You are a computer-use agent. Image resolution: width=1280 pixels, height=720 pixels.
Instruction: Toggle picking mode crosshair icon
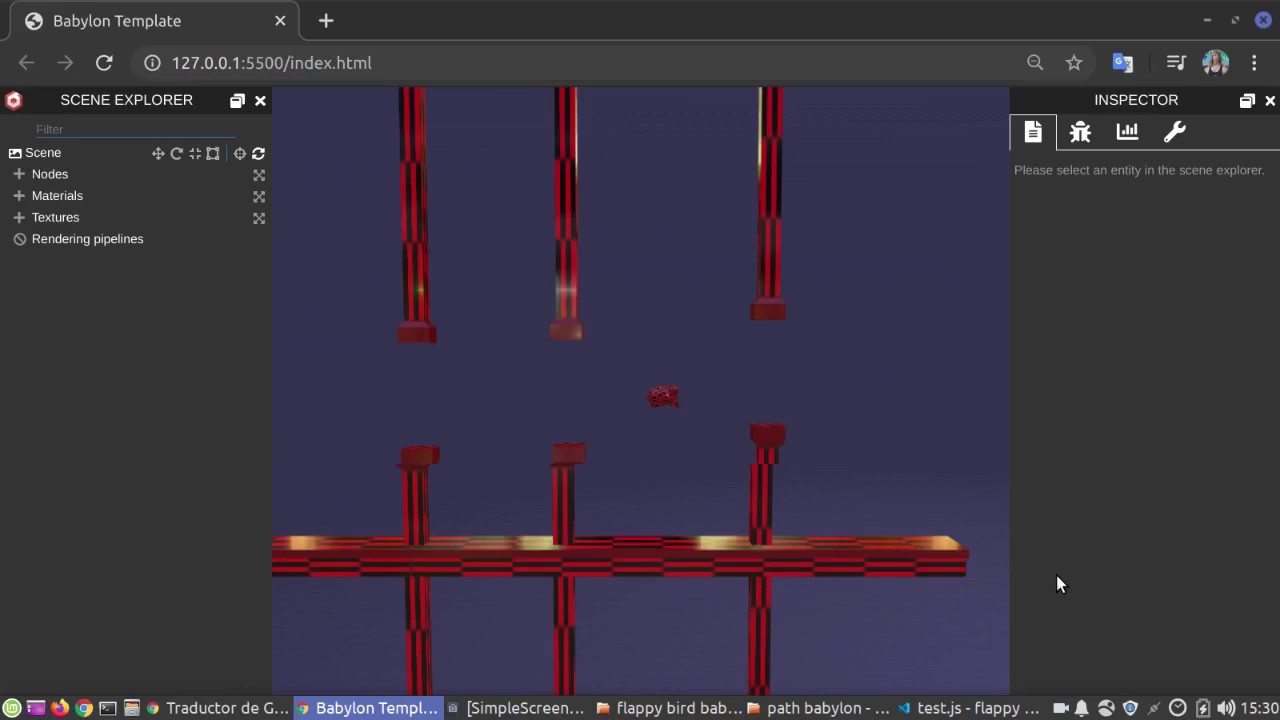(240, 153)
